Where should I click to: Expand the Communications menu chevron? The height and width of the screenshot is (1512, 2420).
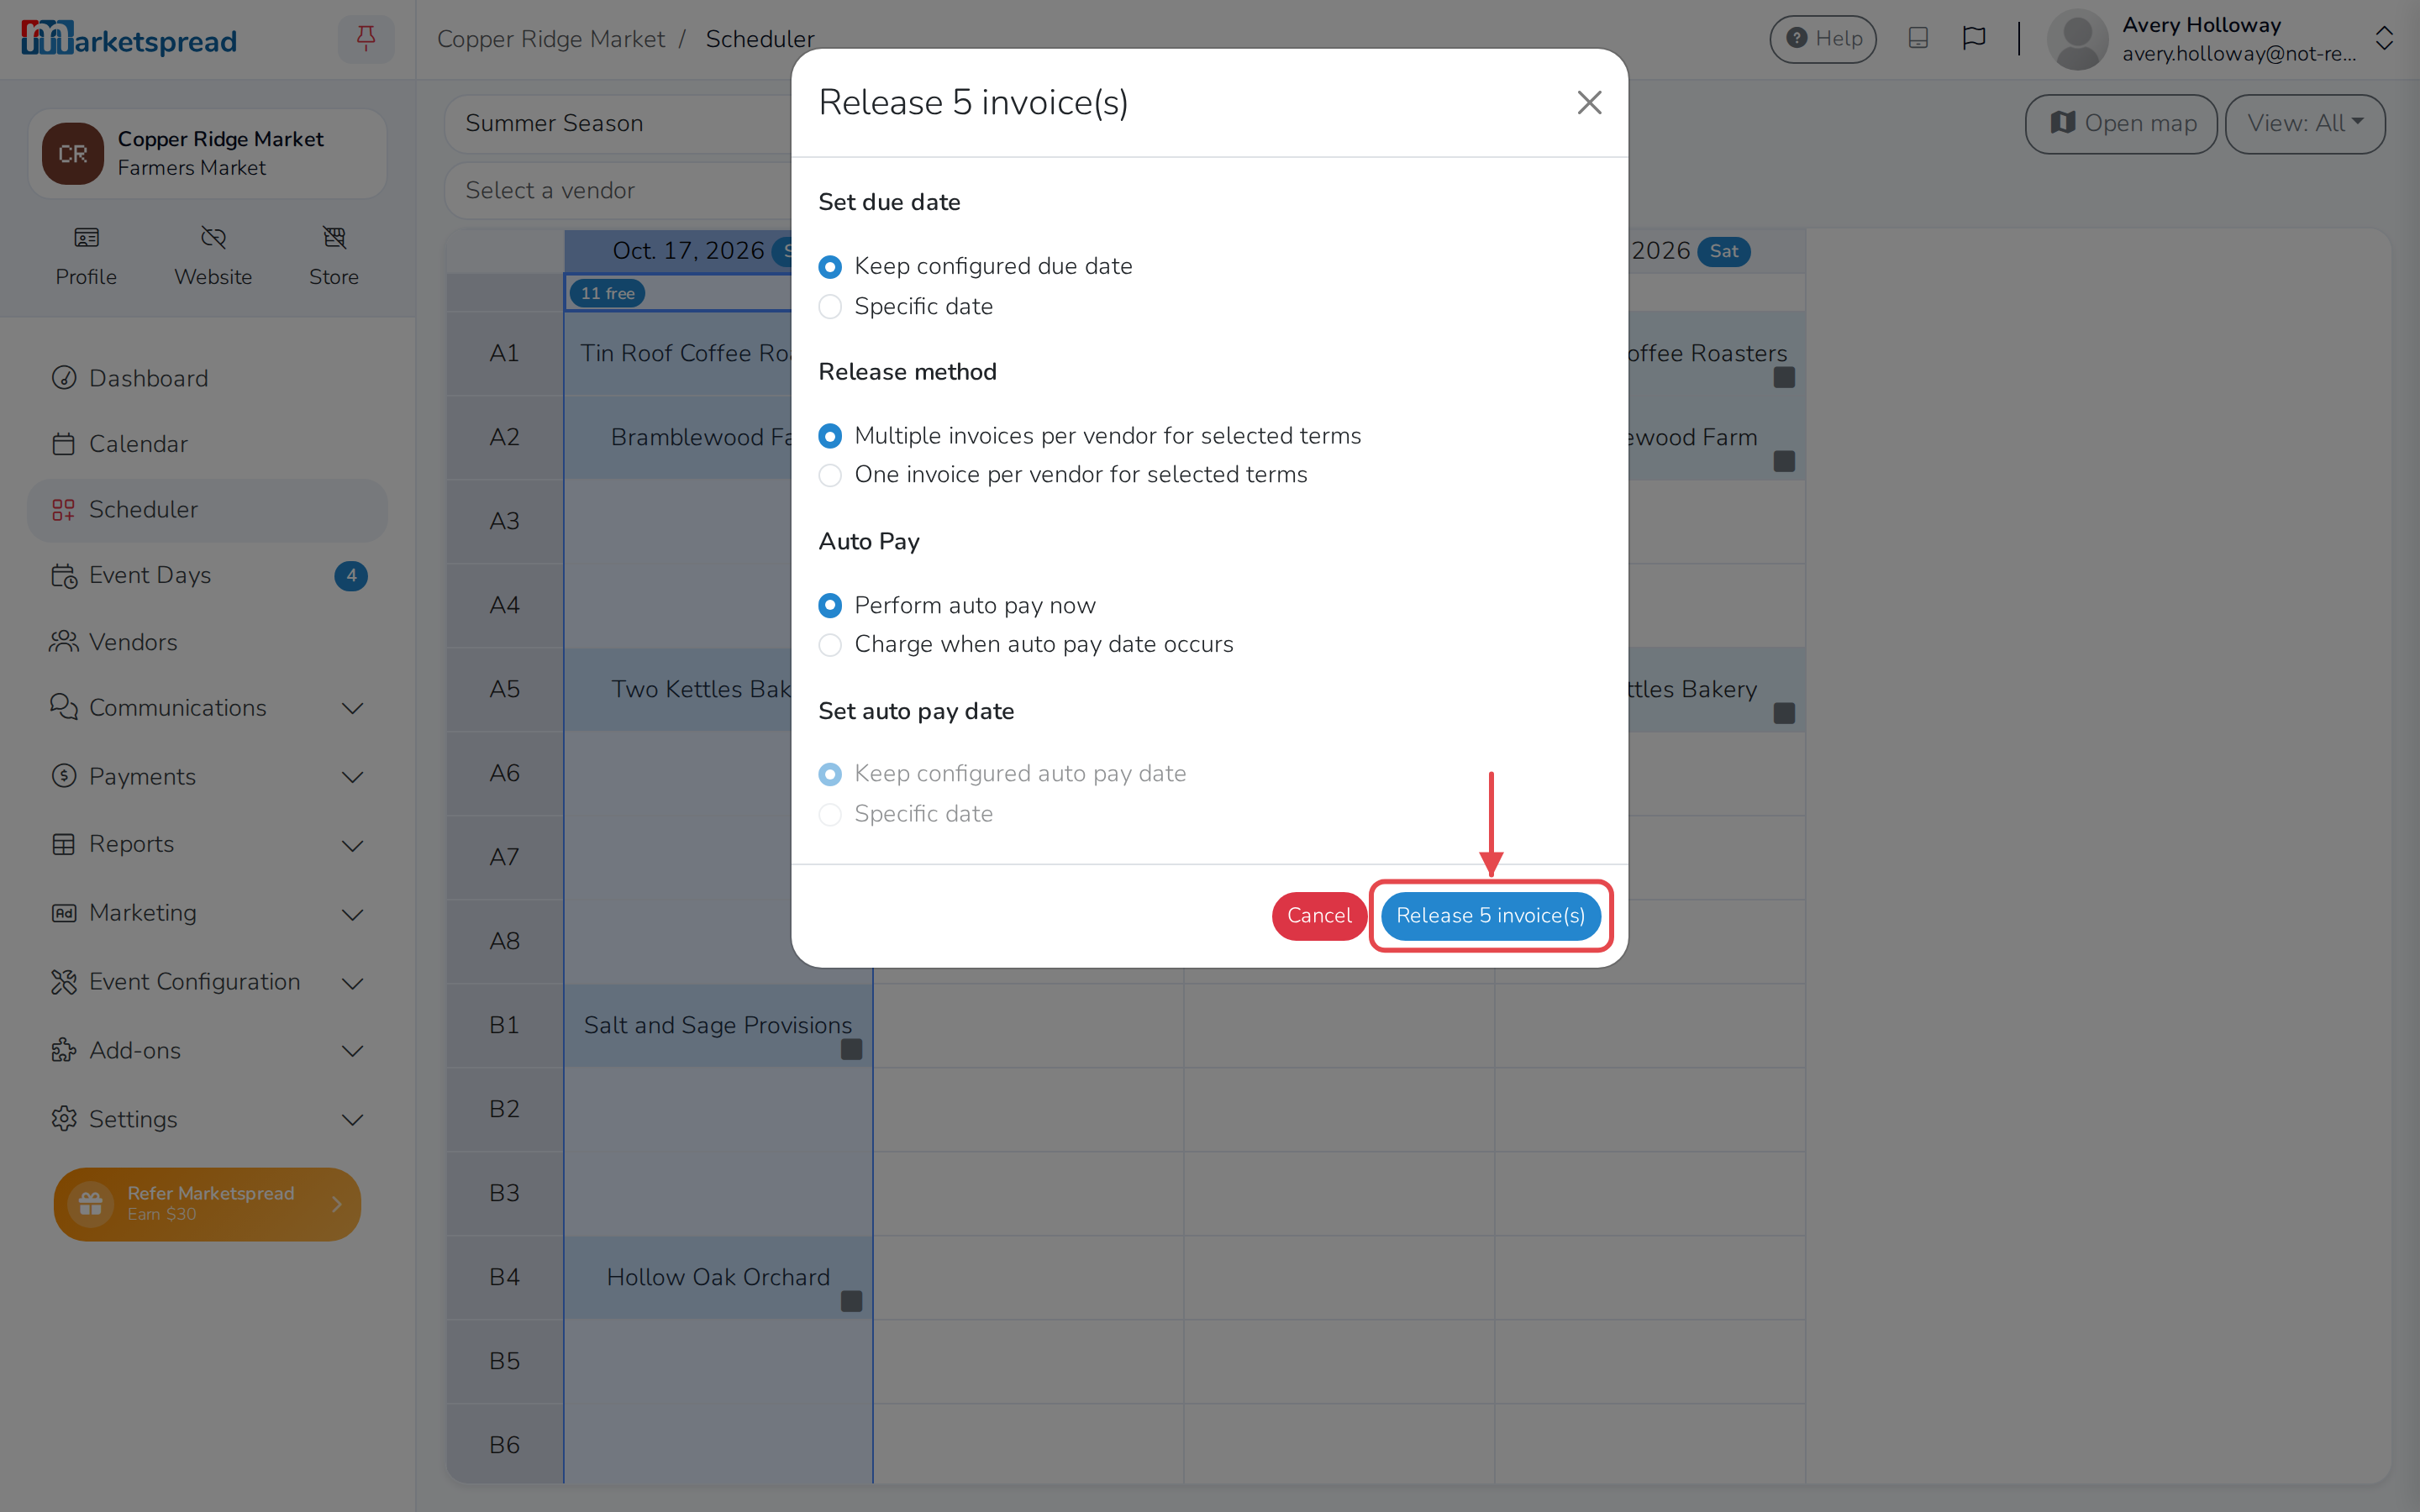pyautogui.click(x=352, y=708)
